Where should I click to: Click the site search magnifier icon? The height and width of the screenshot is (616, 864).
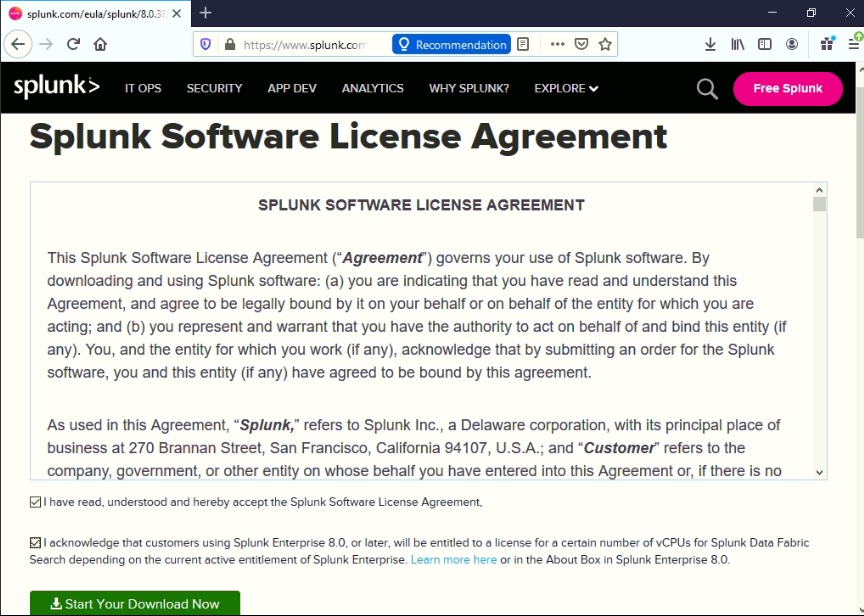(x=707, y=89)
